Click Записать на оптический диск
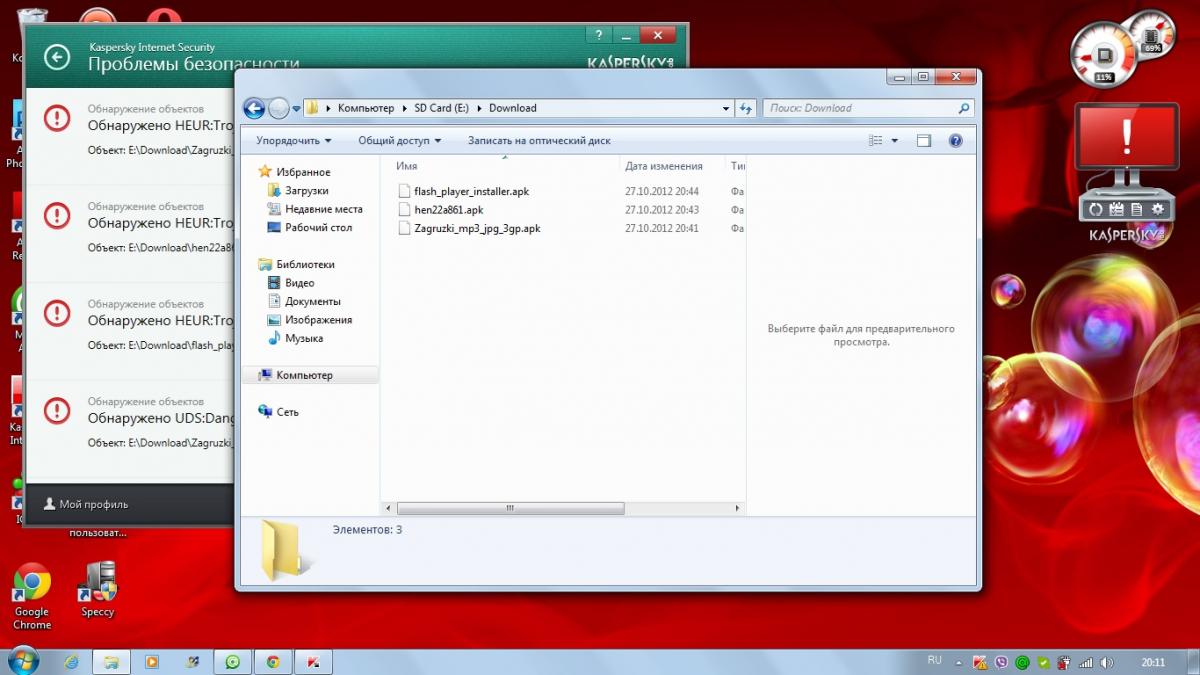Screen dimensions: 1200x675 (539, 141)
